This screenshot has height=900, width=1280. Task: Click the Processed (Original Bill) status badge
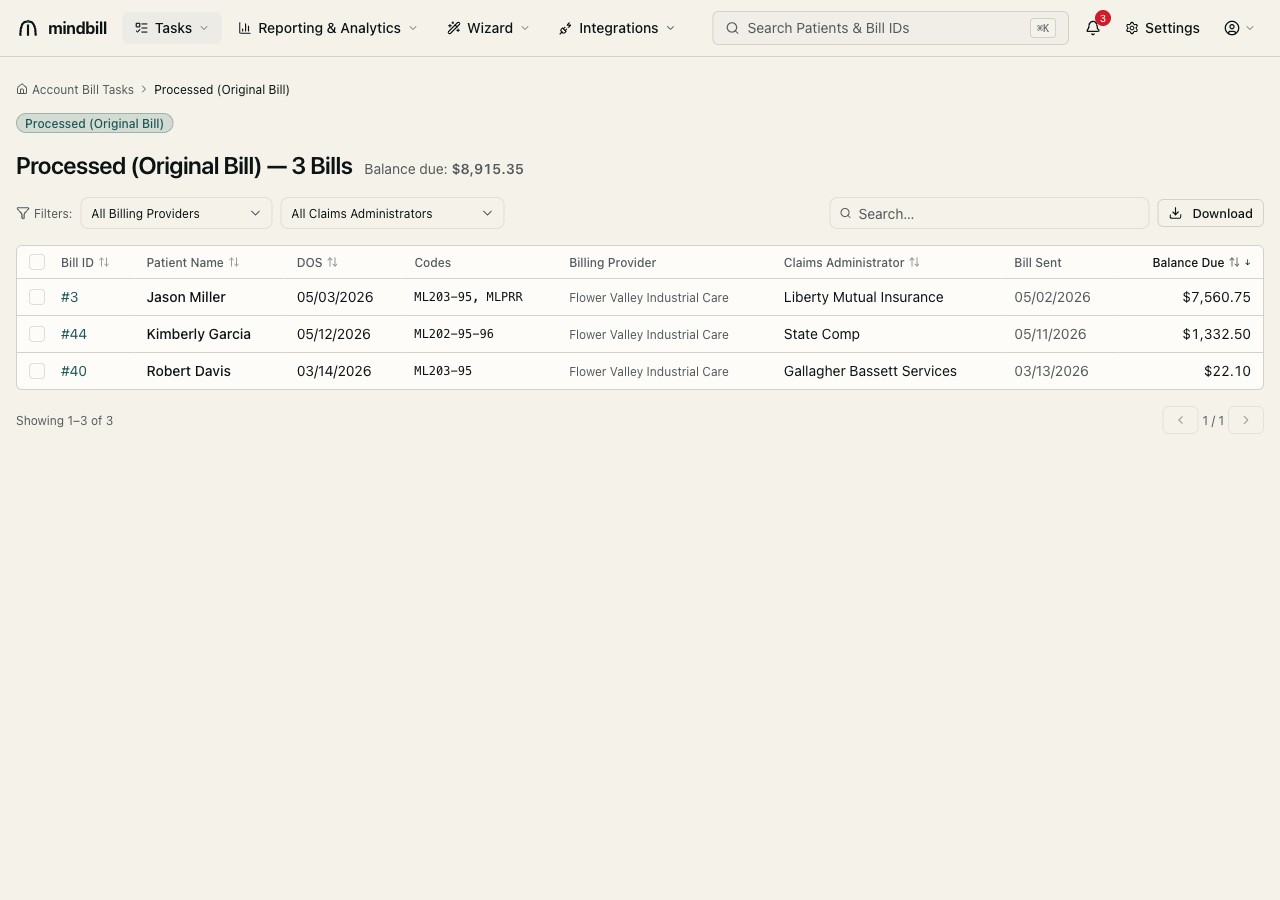point(95,123)
